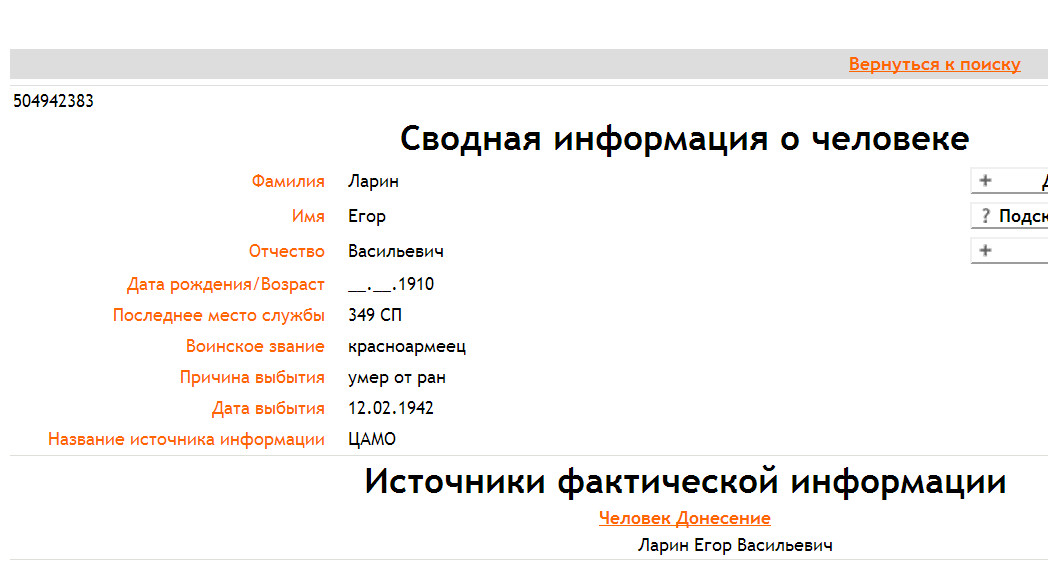1048x567 pixels.
Task: Select the rank value красноармеец
Action: (406, 347)
